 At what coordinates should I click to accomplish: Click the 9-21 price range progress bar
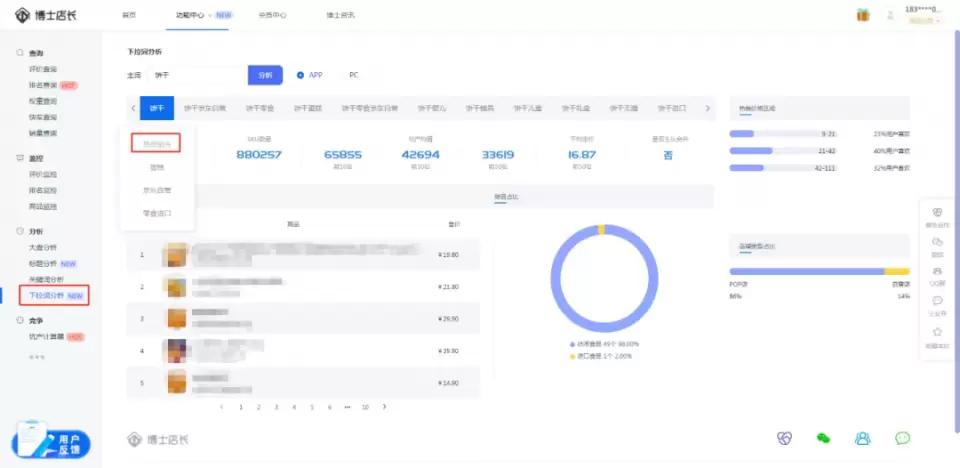(784, 134)
